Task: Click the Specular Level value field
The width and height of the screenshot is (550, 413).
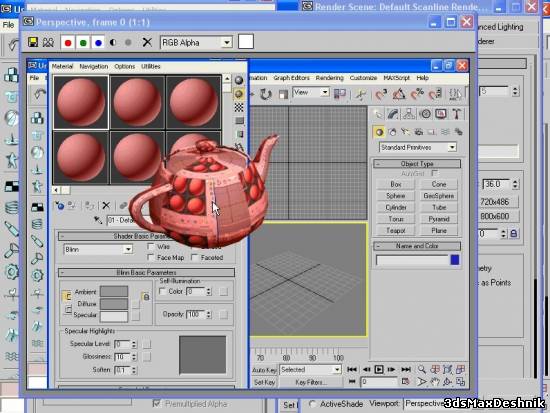Action: [x=122, y=344]
